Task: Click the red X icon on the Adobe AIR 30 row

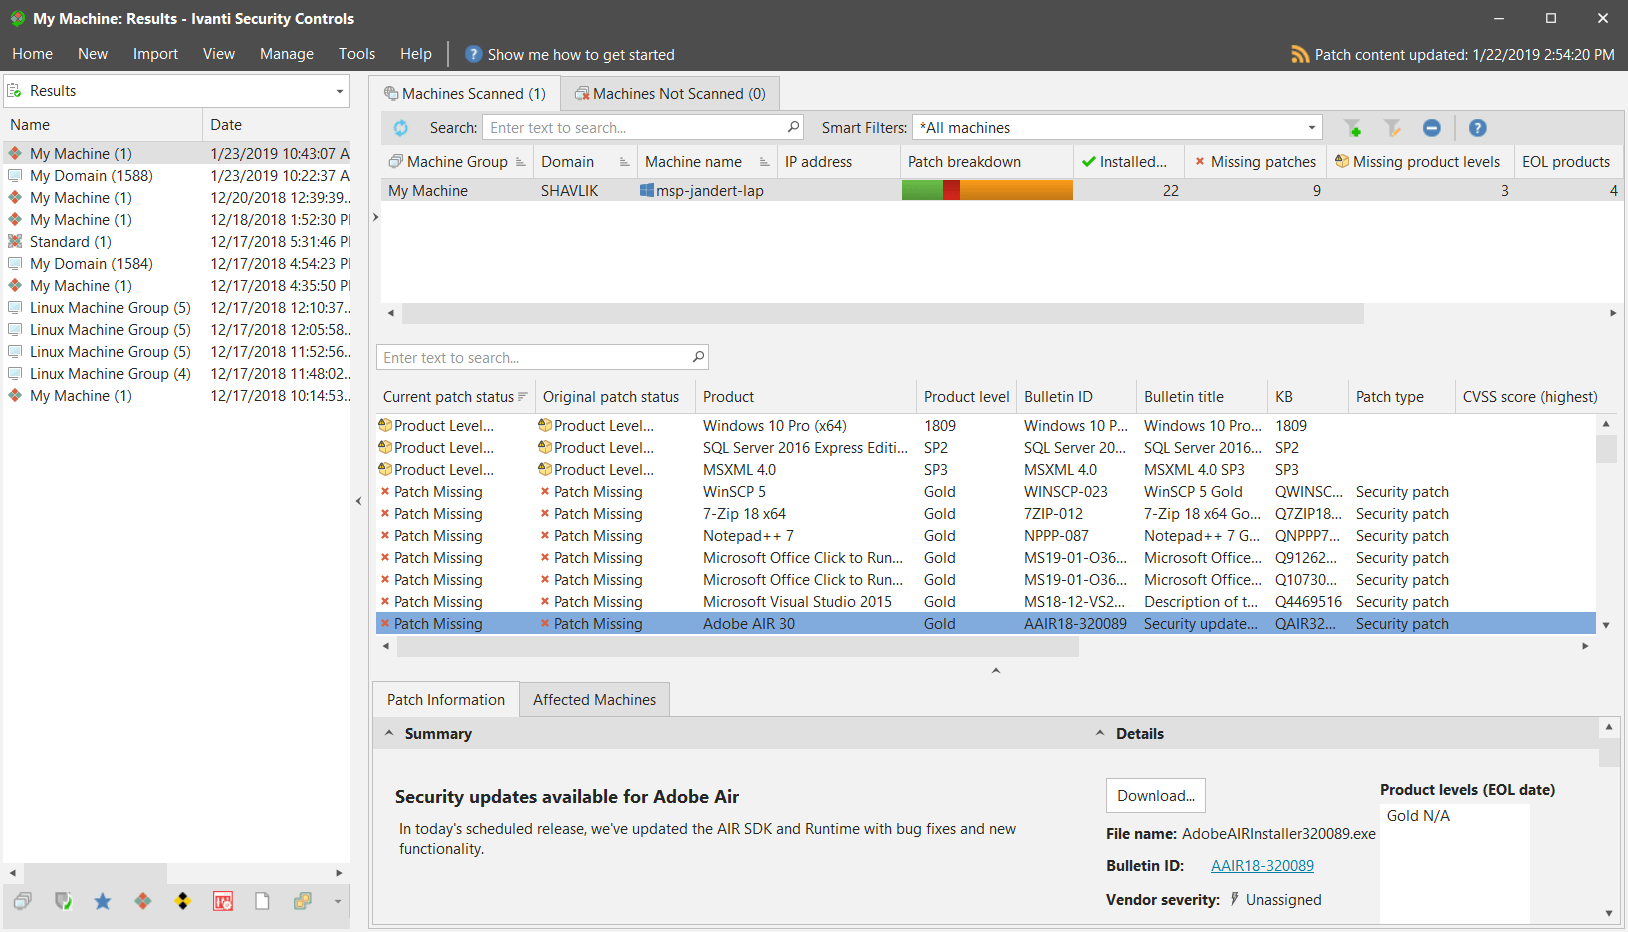Action: tap(385, 623)
